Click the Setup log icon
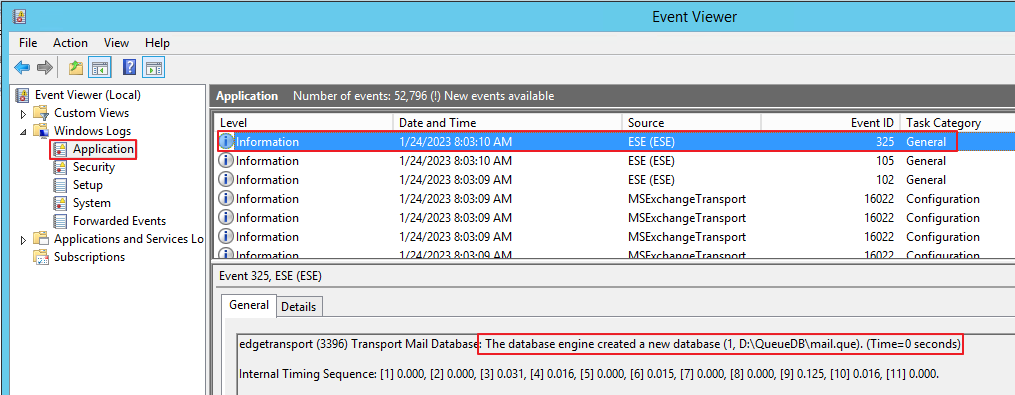Image resolution: width=1015 pixels, height=395 pixels. coord(60,185)
